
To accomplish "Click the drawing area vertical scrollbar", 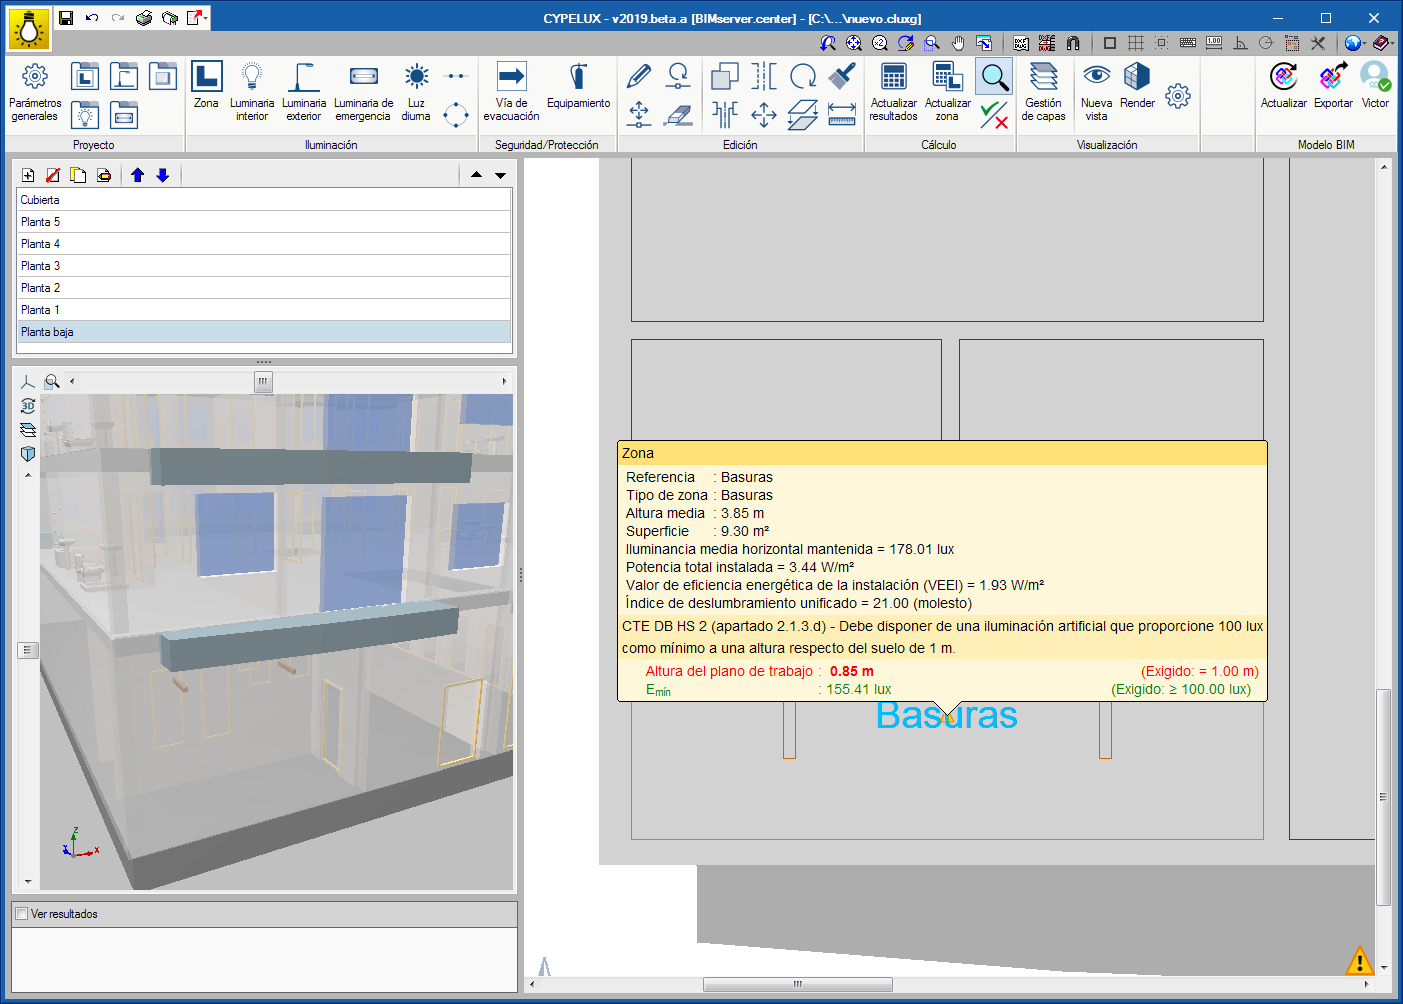I will pos(1384,797).
